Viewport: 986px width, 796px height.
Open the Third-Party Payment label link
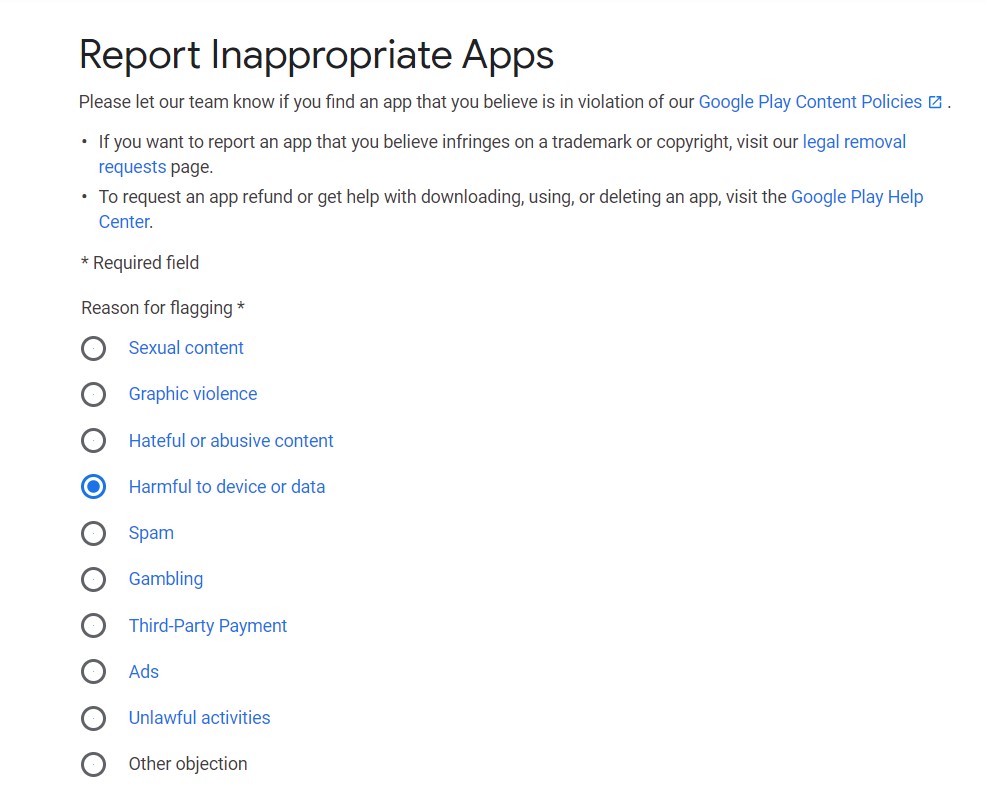208,626
